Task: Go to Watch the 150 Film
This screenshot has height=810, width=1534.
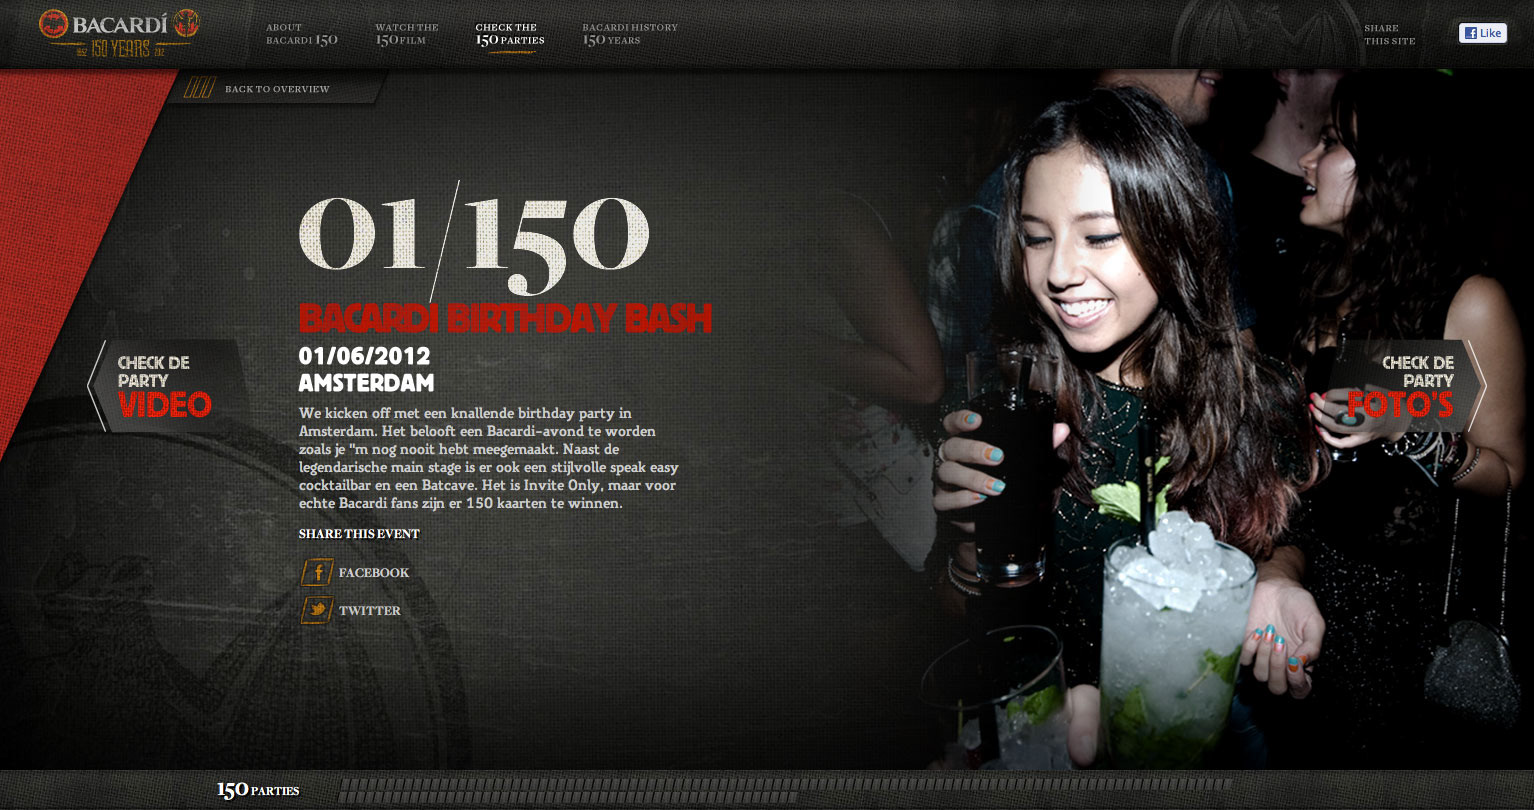Action: [407, 35]
